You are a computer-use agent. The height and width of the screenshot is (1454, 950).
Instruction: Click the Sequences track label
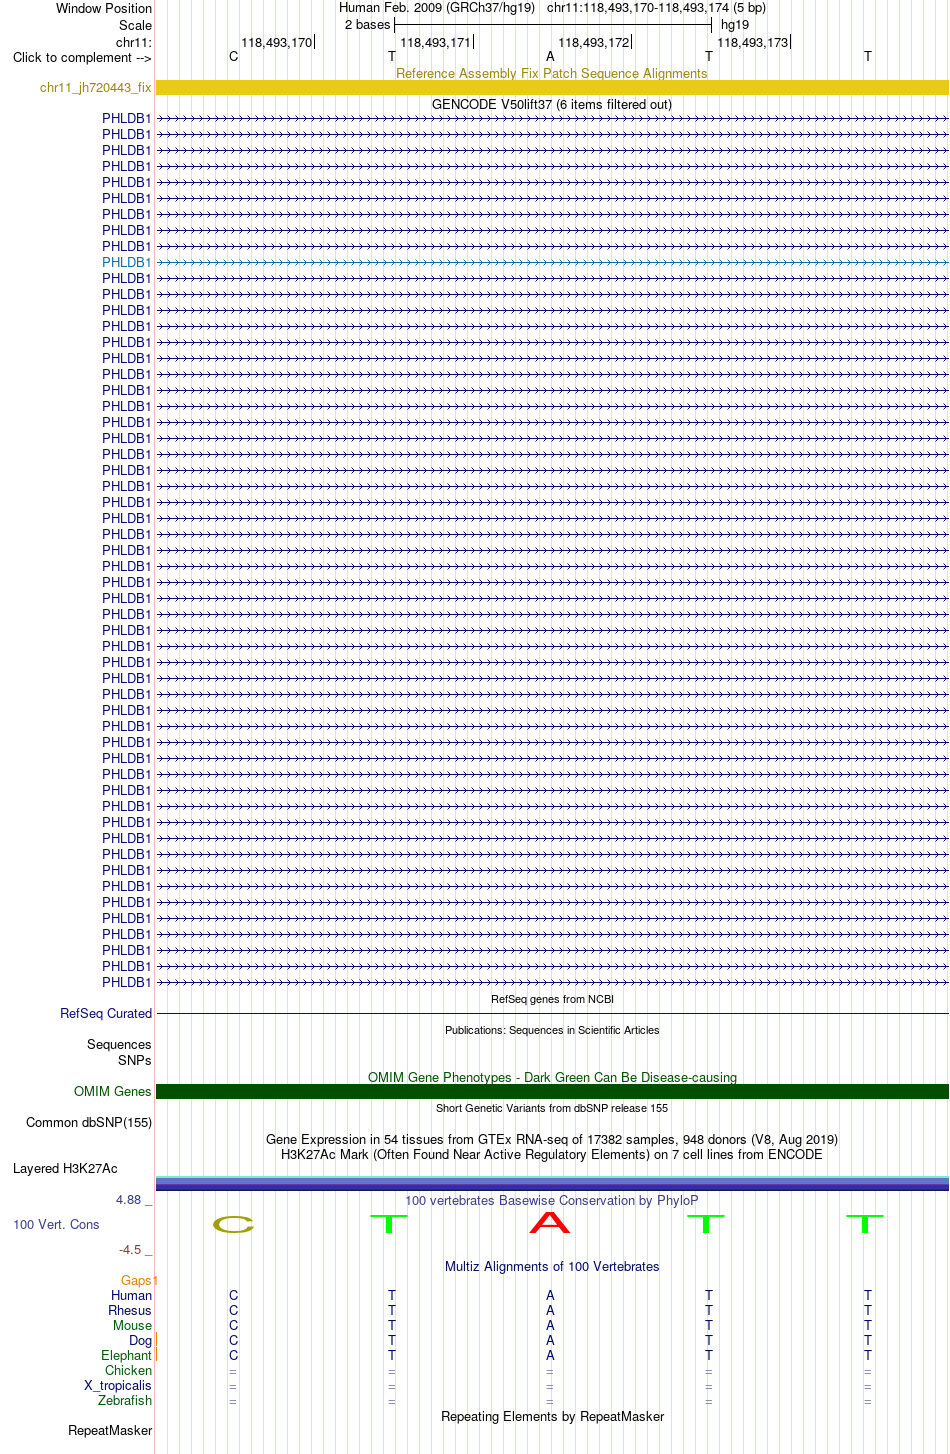(119, 1044)
